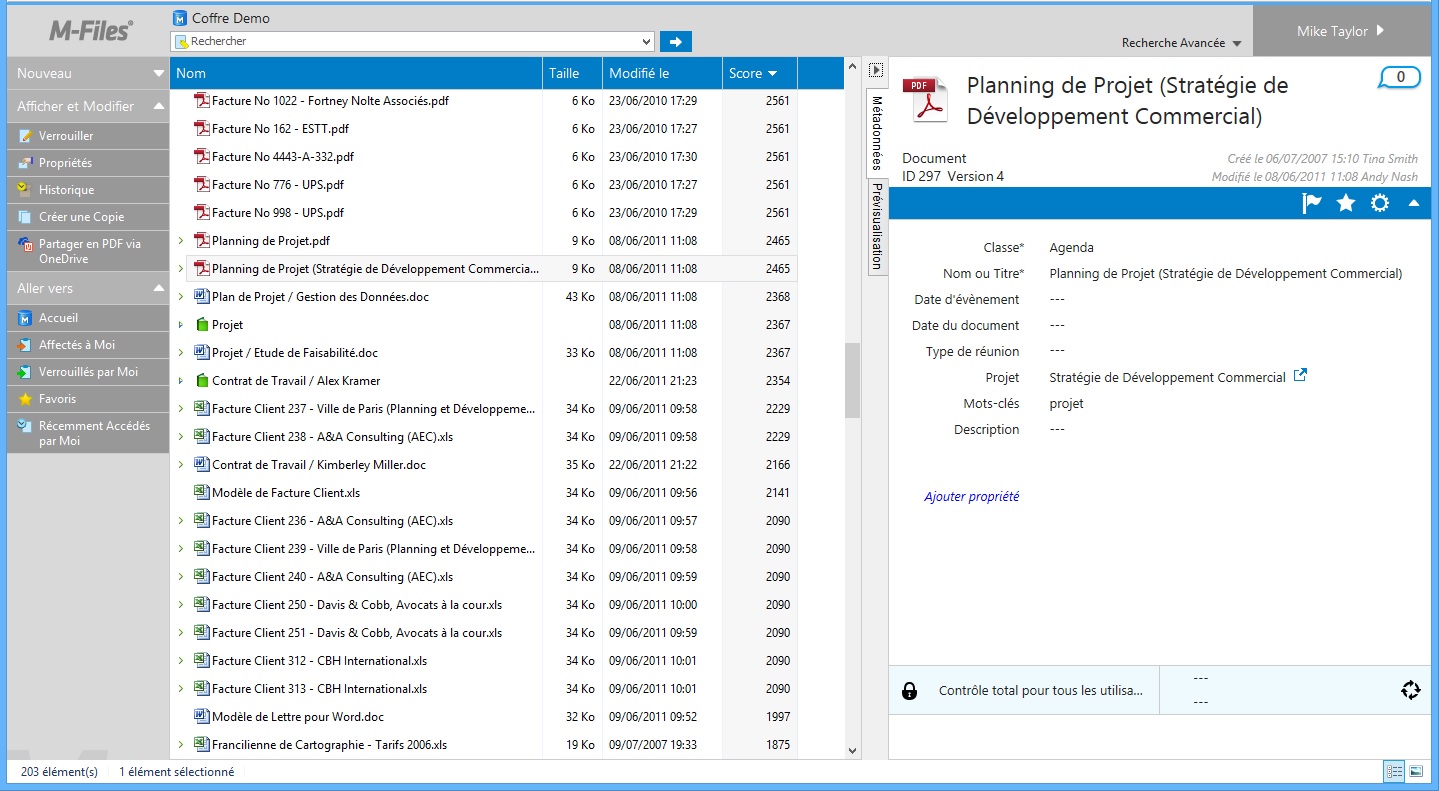Click the blue search arrow button
This screenshot has width=1439, height=791.
point(676,41)
